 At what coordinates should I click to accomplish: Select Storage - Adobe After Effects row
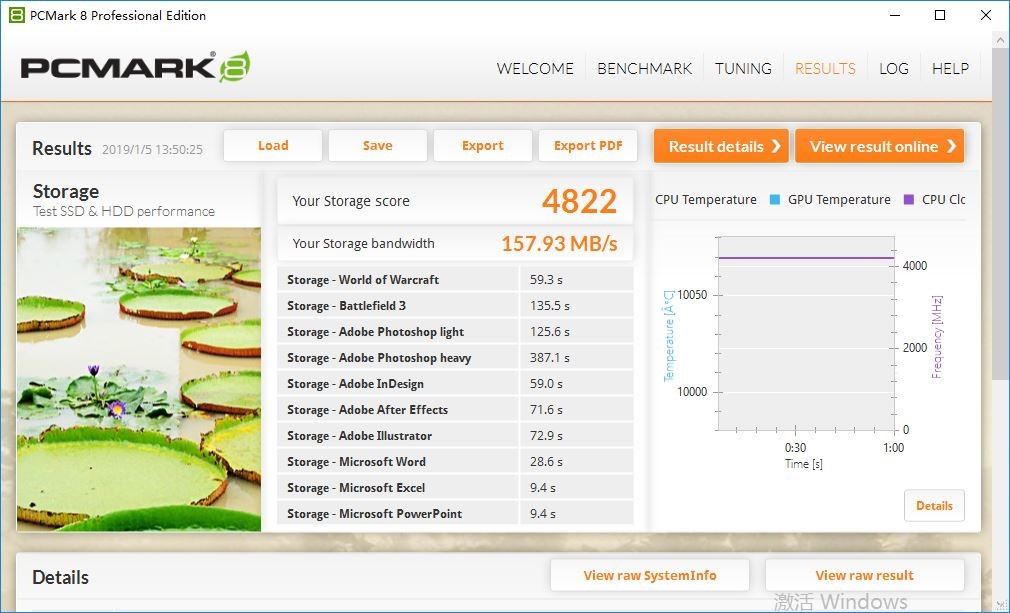455,410
